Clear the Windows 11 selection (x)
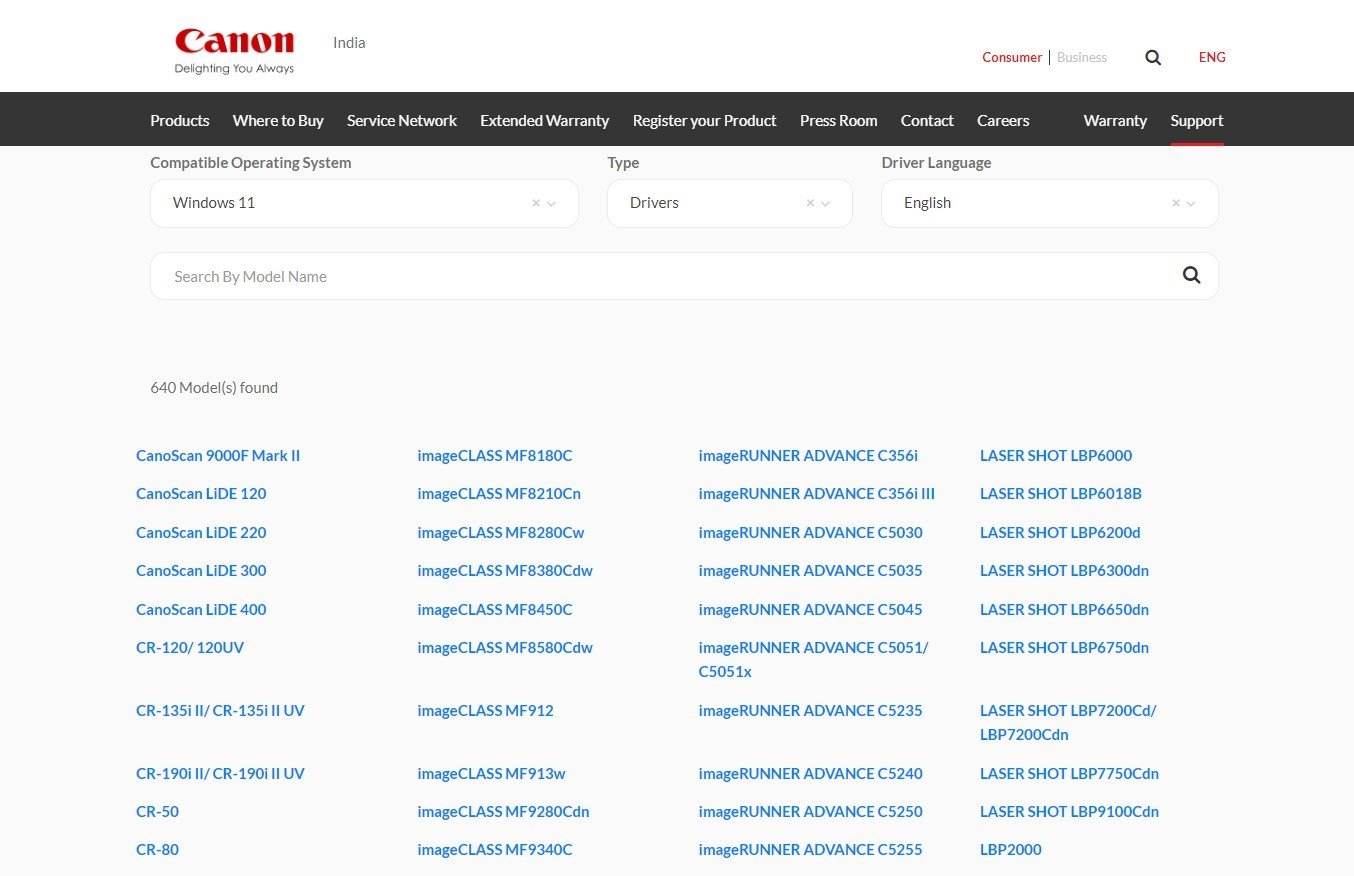 coord(536,203)
